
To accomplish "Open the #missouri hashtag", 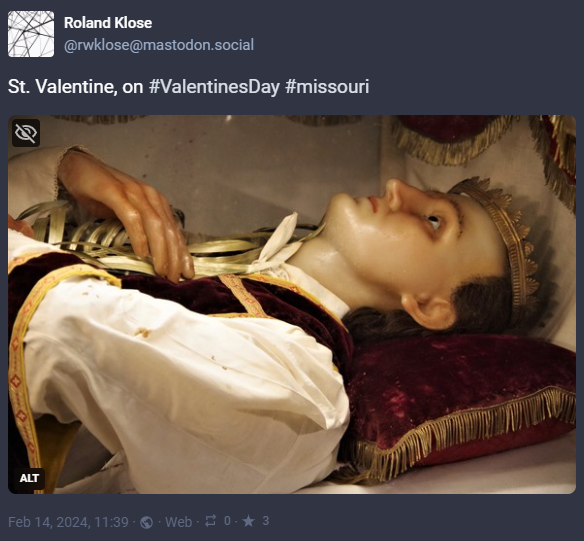I will click(x=327, y=87).
